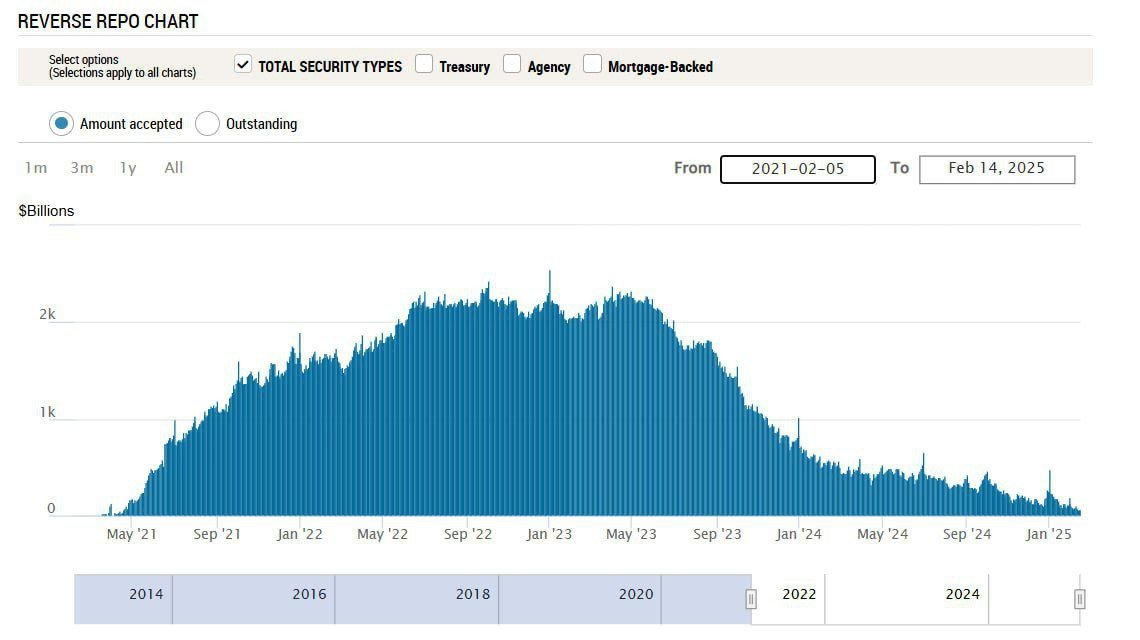The width and height of the screenshot is (1140, 640).
Task: Select the Amount accepted radio button
Action: pyautogui.click(x=61, y=123)
